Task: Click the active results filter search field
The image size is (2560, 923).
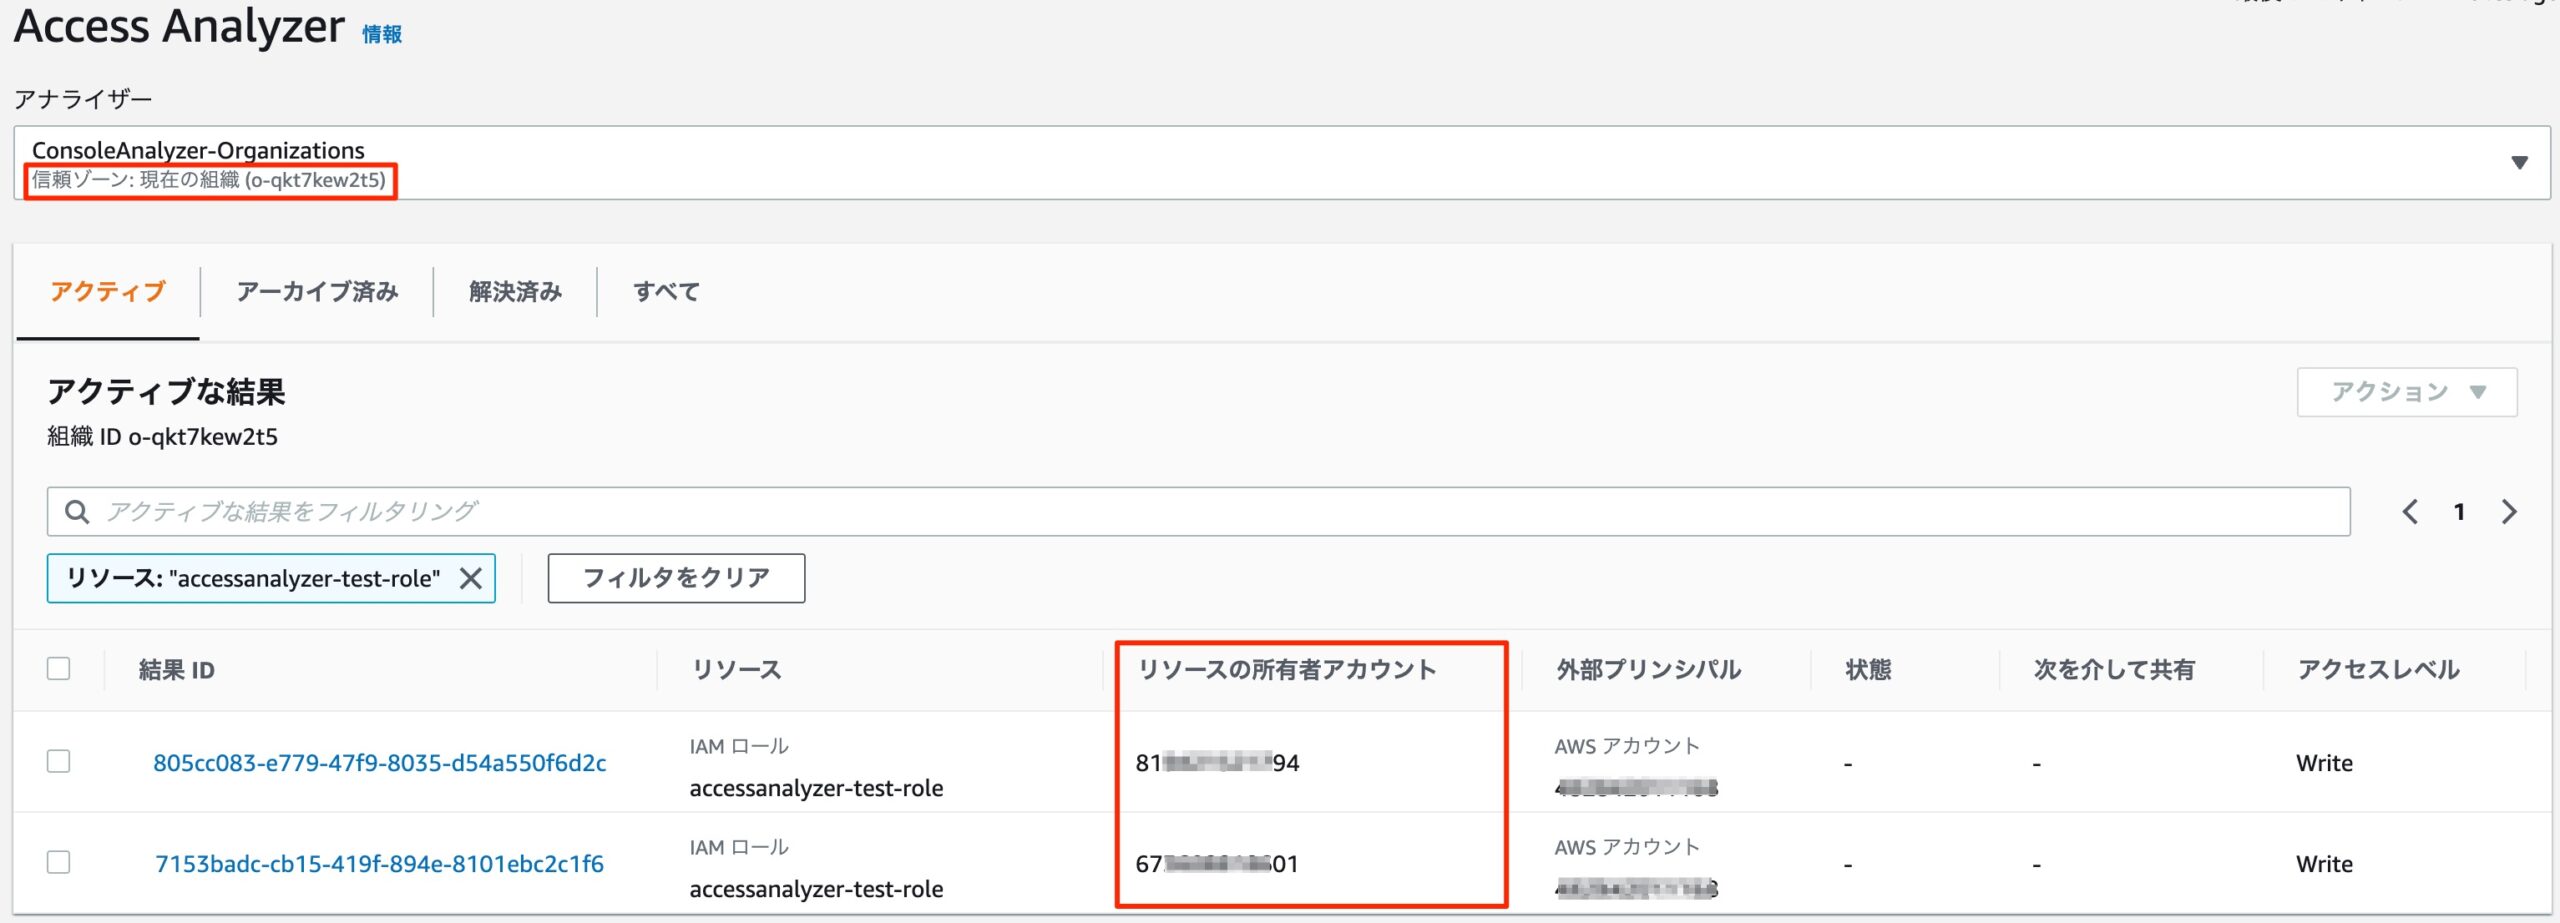Action: [1198, 512]
